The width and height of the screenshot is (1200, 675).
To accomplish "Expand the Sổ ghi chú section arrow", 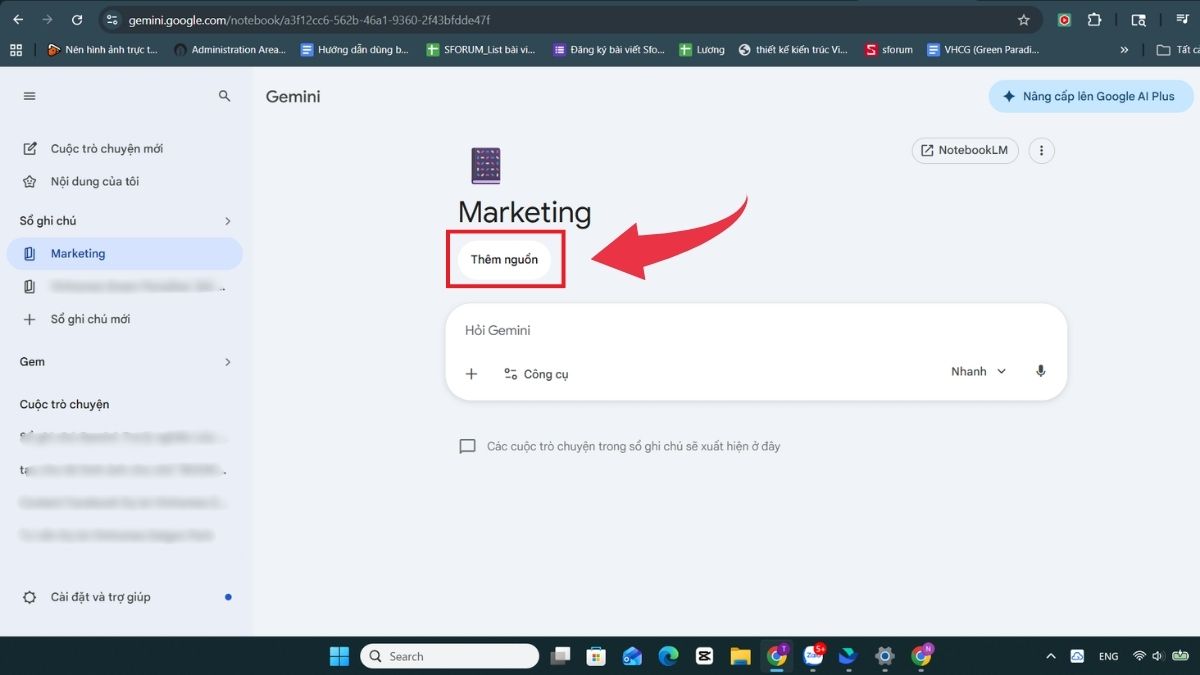I will pyautogui.click(x=227, y=221).
